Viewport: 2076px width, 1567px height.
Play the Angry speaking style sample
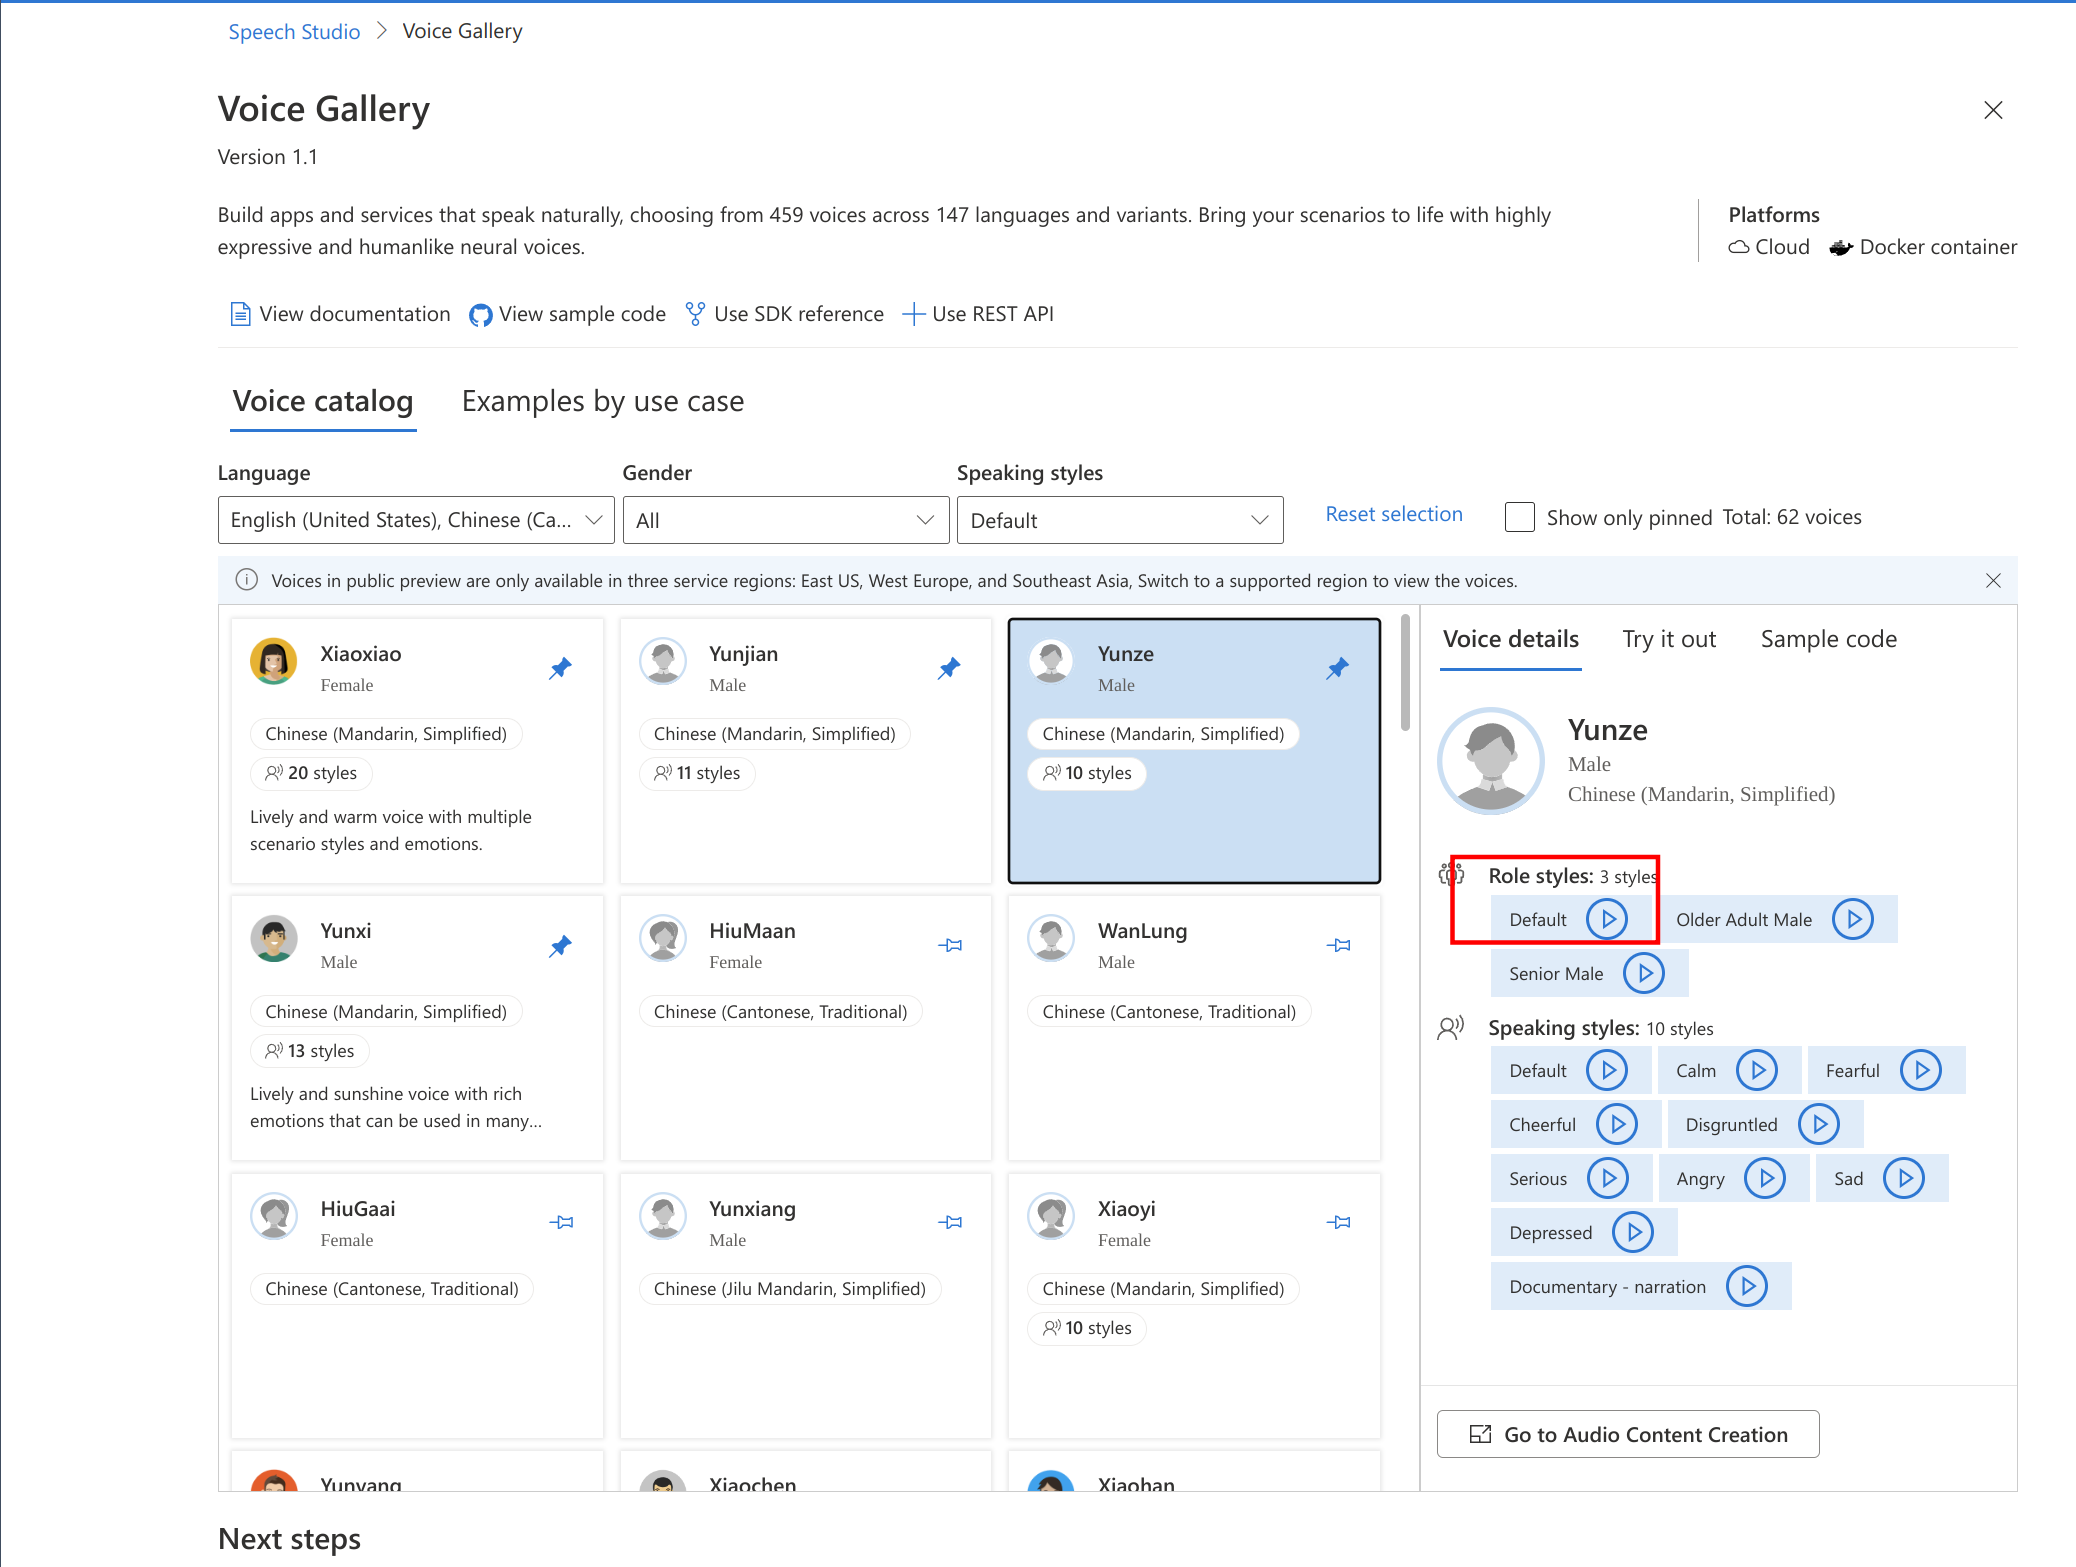[1765, 1178]
